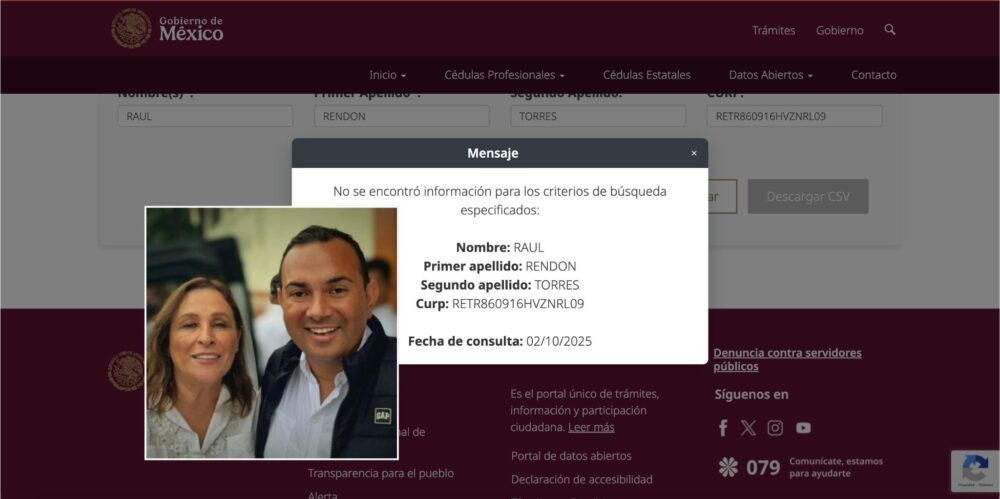The image size is (1000, 499).
Task: Click the overlaid photo of two people
Action: tap(272, 332)
